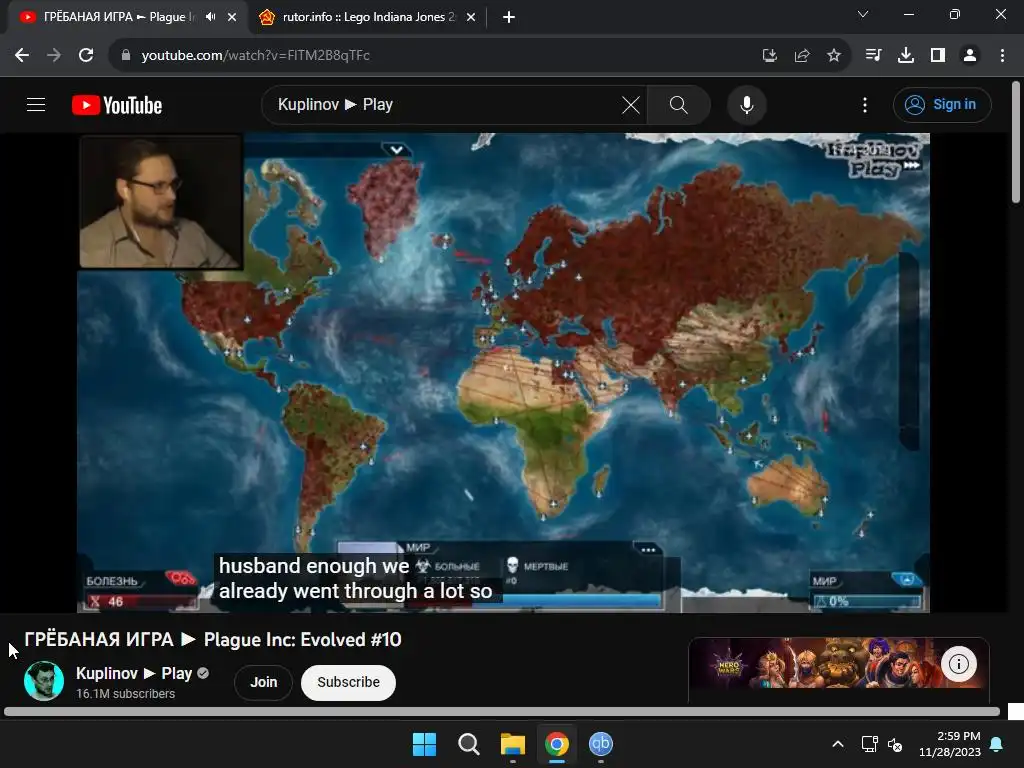This screenshot has width=1024, height=768.
Task: Open the network display tray icon
Action: tap(869, 744)
